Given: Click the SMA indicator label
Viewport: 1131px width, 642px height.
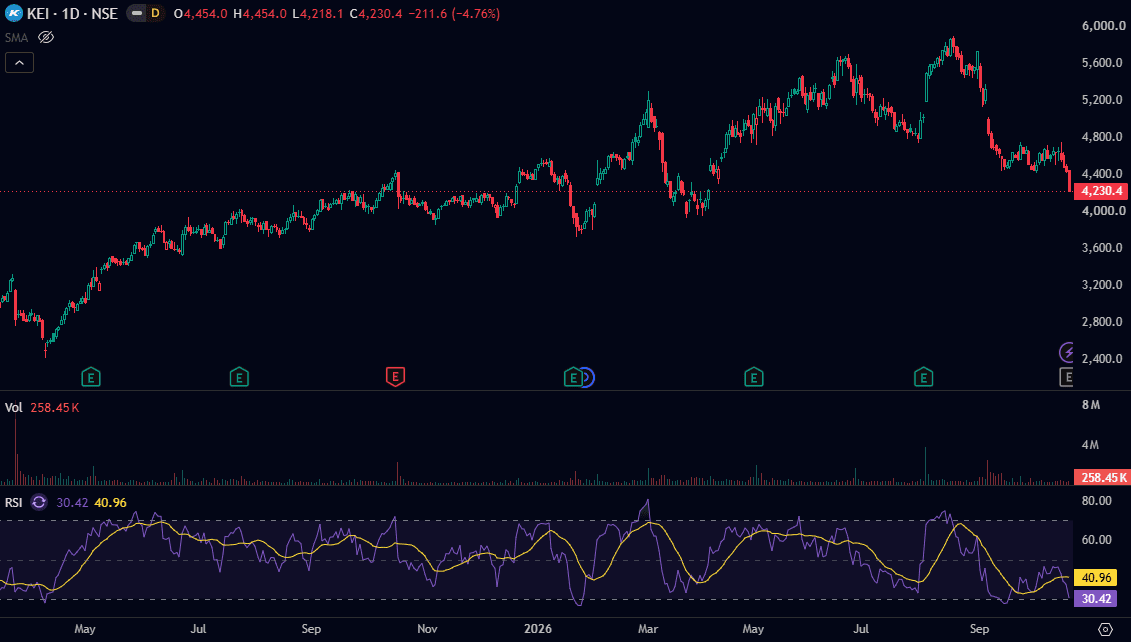Looking at the screenshot, I should pos(17,38).
